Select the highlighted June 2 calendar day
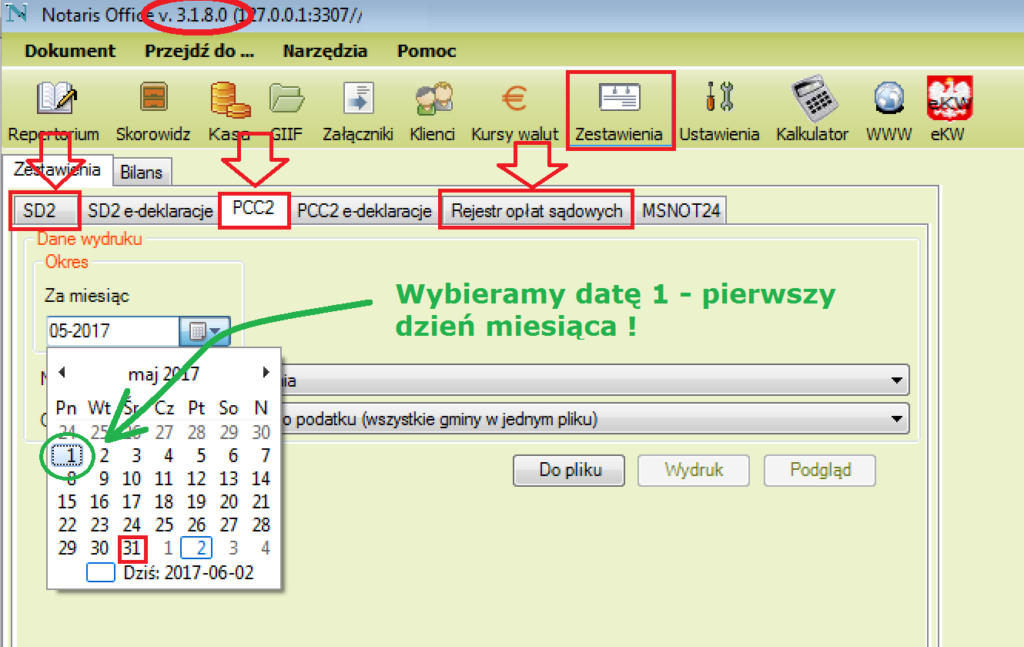Viewport: 1024px width, 647px height. (197, 548)
